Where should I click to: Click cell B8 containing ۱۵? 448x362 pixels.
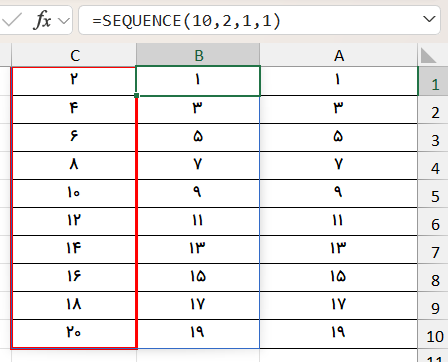[198, 278]
